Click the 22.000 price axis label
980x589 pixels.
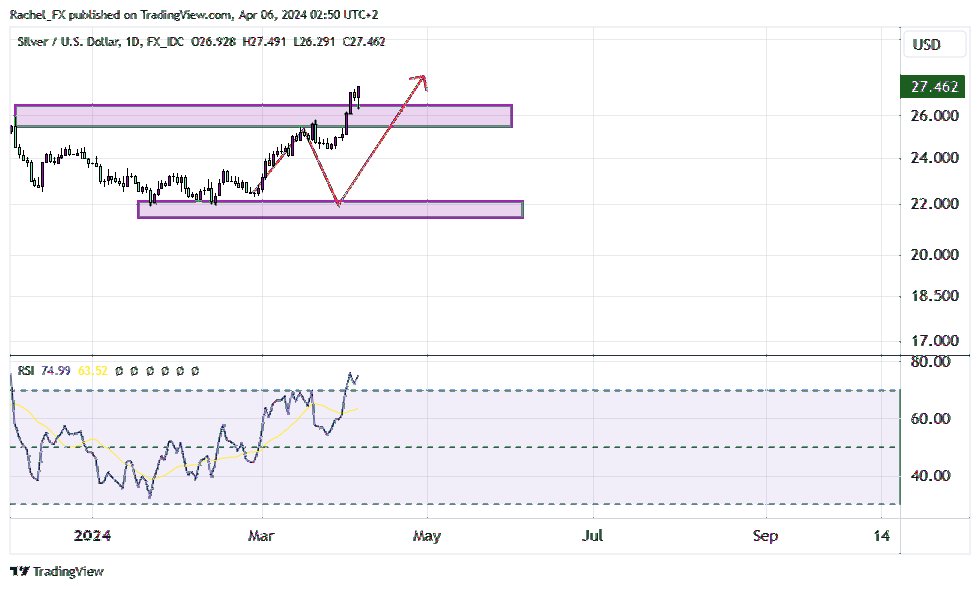point(935,204)
